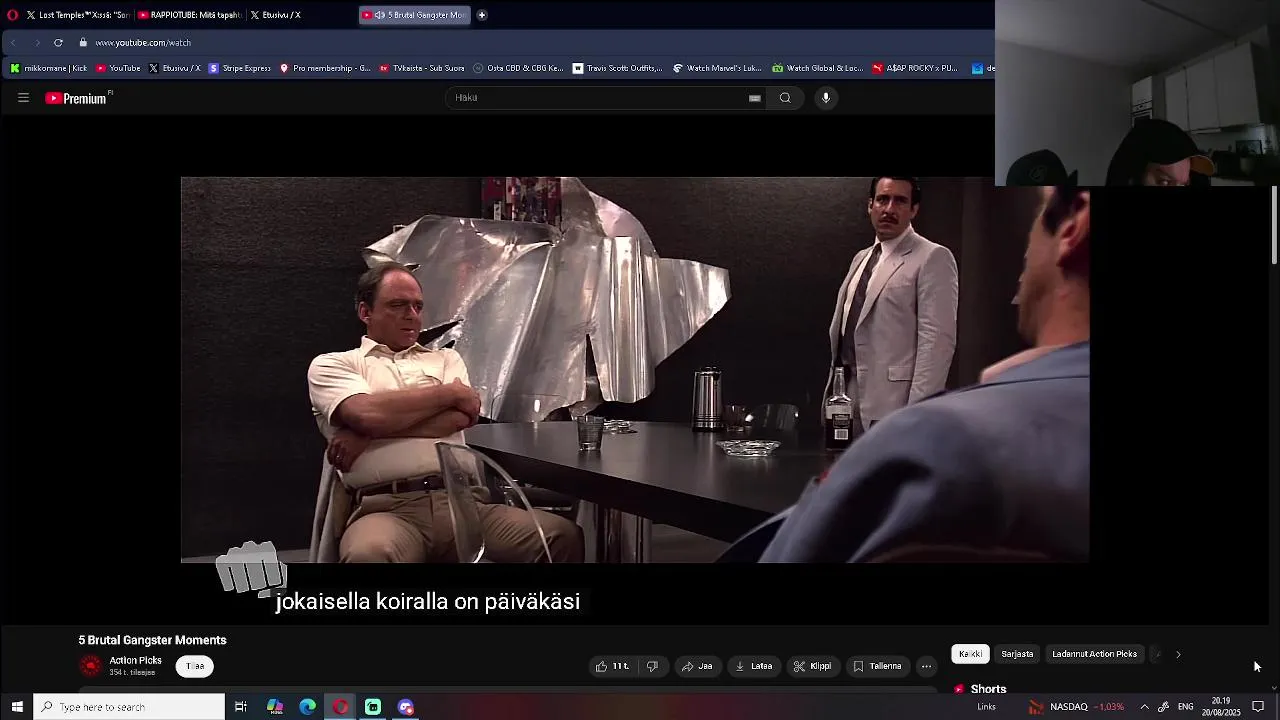The width and height of the screenshot is (1280, 720).
Task: Open Watch Marvel's bookmark
Action: click(717, 68)
